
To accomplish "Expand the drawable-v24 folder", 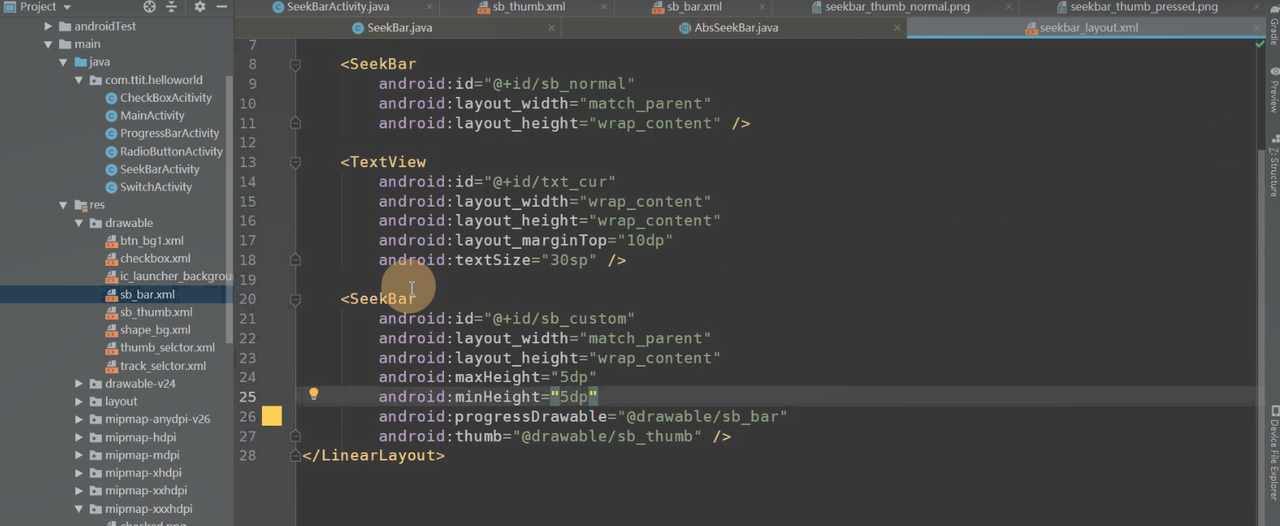I will [x=80, y=383].
